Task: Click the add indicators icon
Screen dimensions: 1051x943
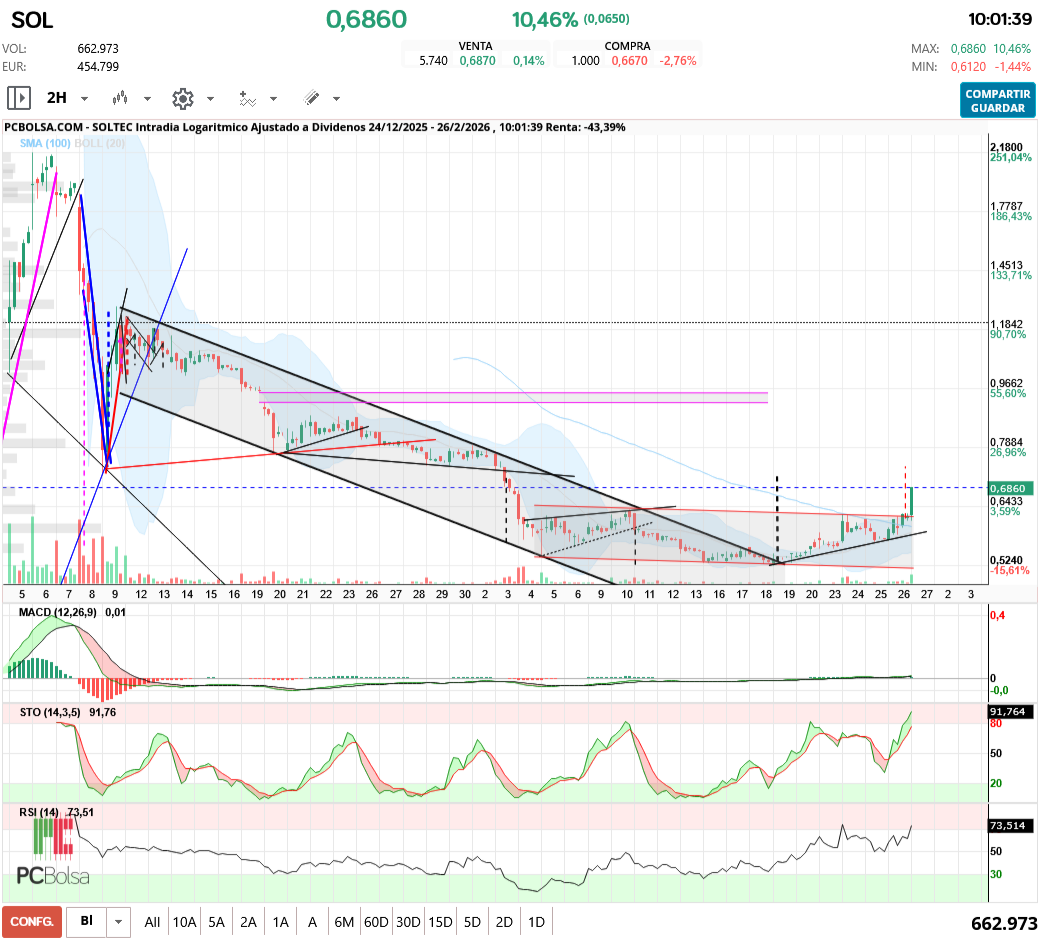Action: [247, 98]
